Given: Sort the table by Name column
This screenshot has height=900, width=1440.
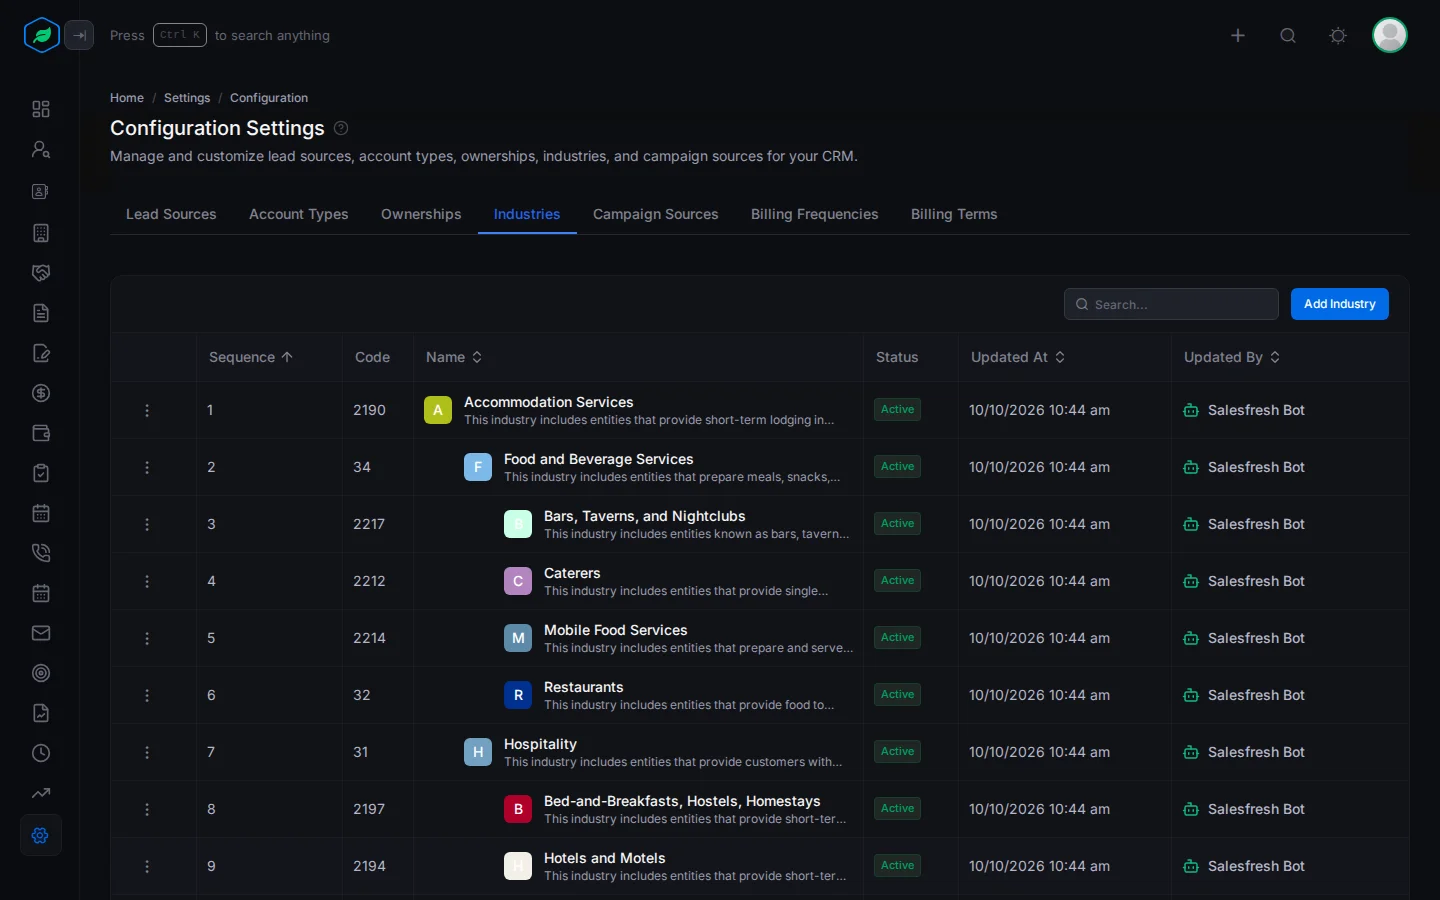Looking at the screenshot, I should (x=454, y=357).
